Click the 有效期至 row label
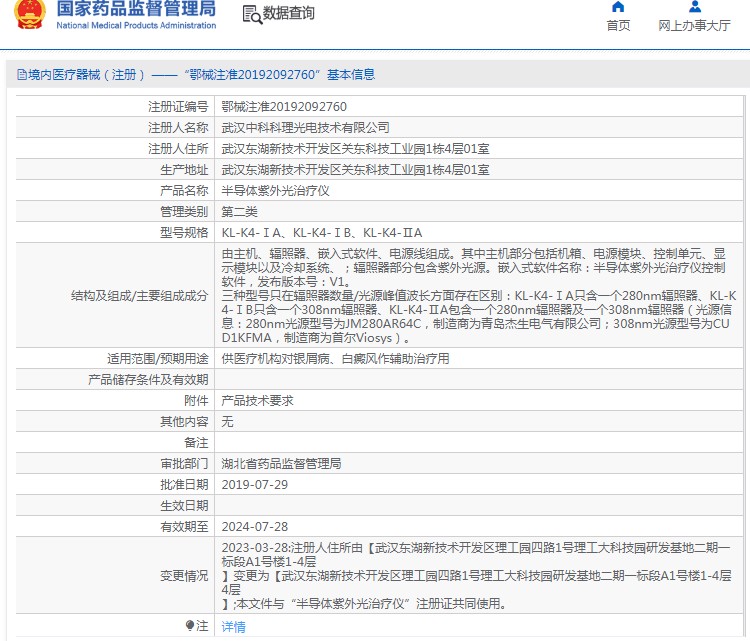 (x=184, y=527)
